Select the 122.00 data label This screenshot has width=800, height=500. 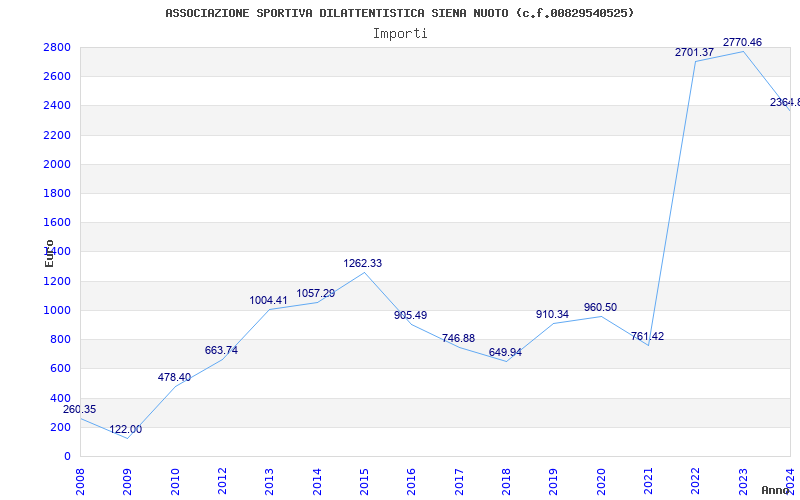[x=126, y=430]
